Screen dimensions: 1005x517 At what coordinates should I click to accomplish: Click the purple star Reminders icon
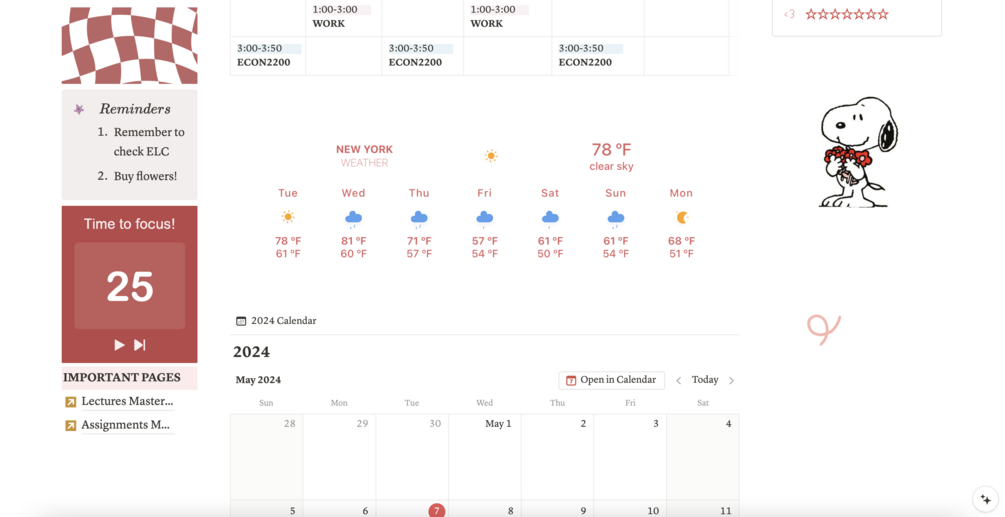tap(79, 110)
